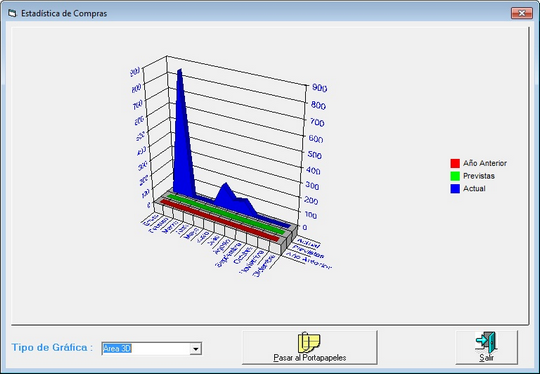Click the Año Anterior legend label

(x=485, y=163)
